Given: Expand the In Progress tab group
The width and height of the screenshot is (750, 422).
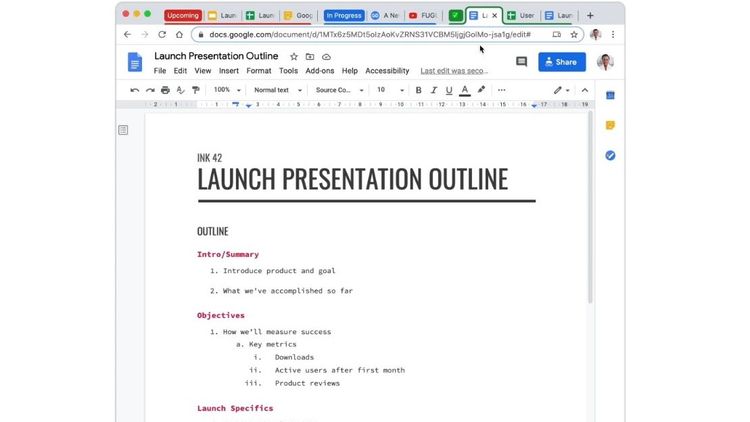Looking at the screenshot, I should point(344,15).
